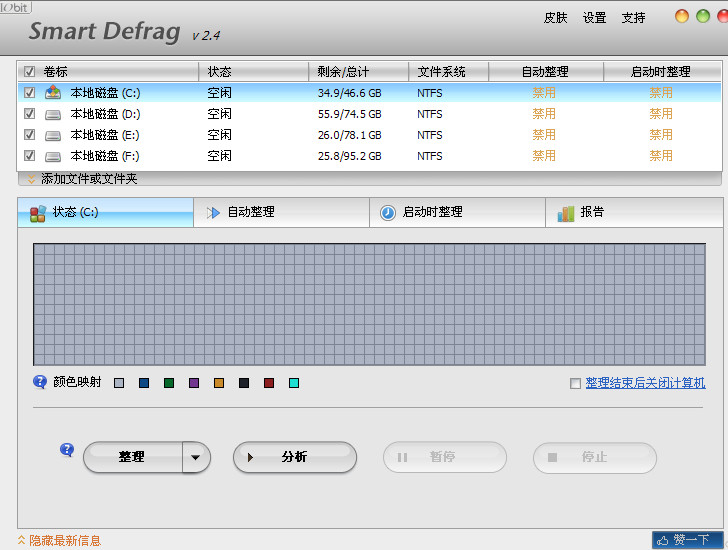Click the 文件系统 column header
The image size is (728, 550).
click(x=448, y=71)
